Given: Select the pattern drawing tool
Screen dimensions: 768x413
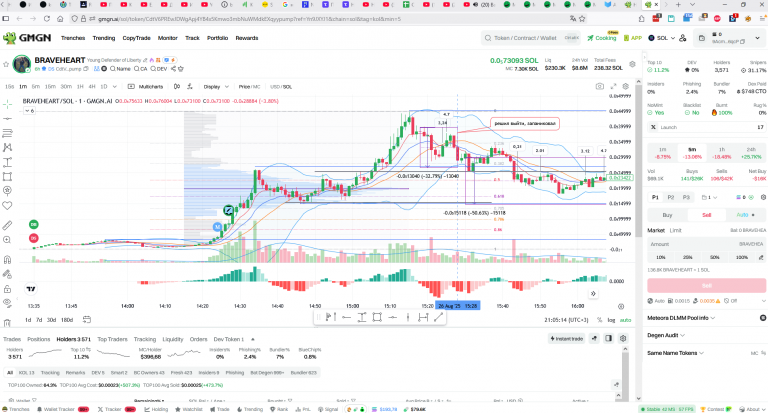Looking at the screenshot, I should coord(7,147).
